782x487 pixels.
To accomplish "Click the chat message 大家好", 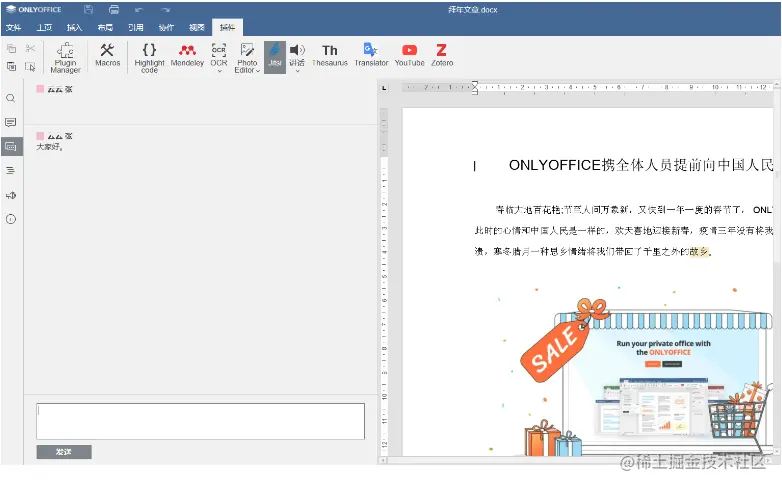I will coord(50,147).
